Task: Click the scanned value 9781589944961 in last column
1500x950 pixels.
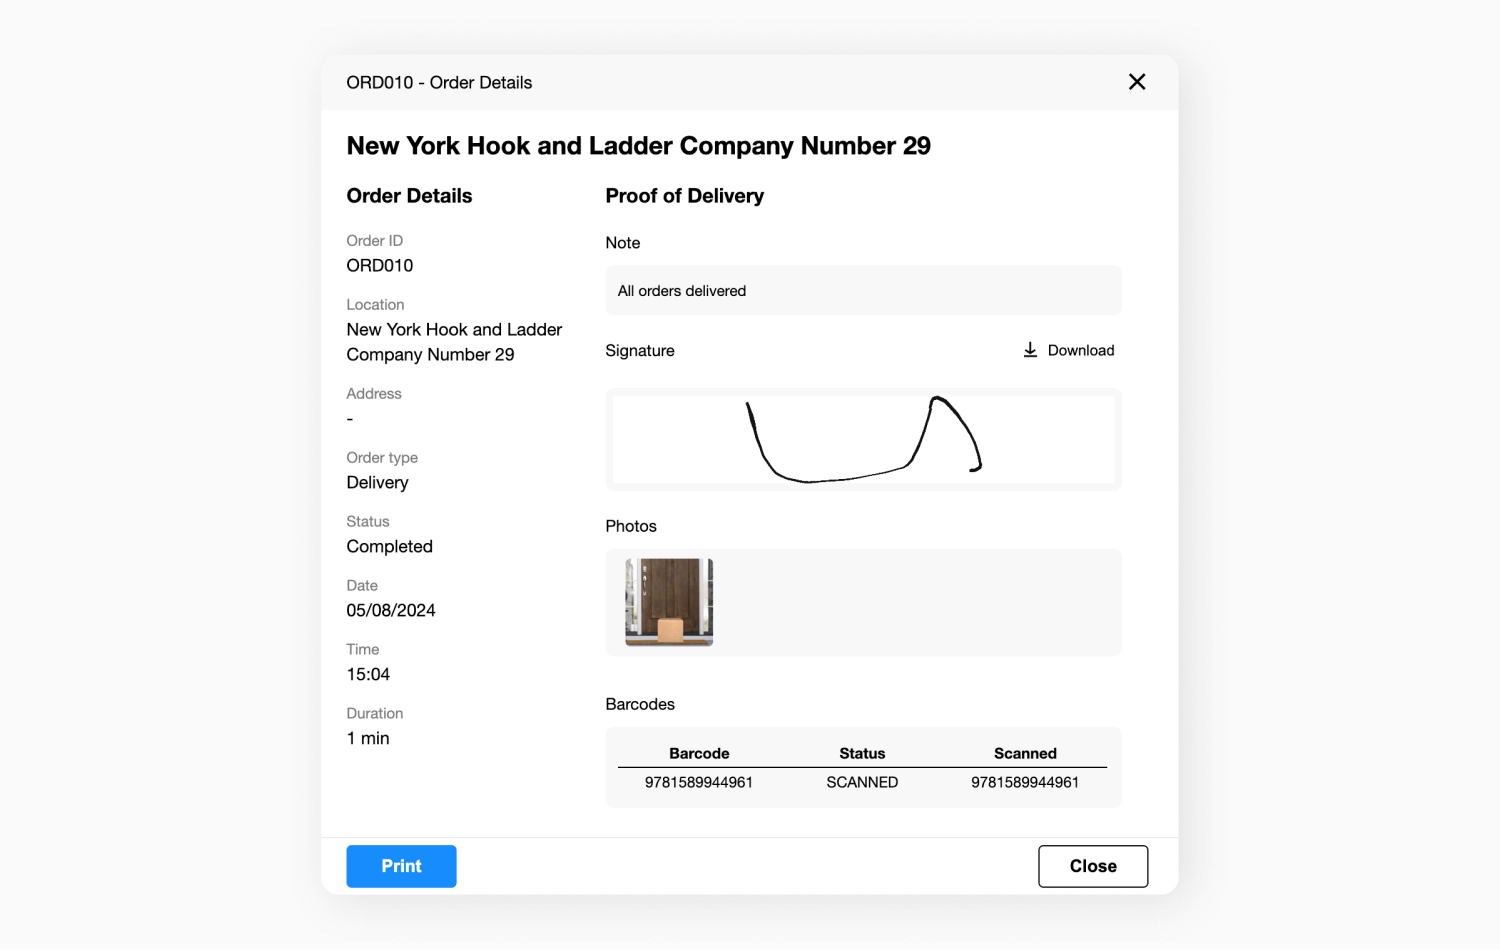Action: (1025, 782)
